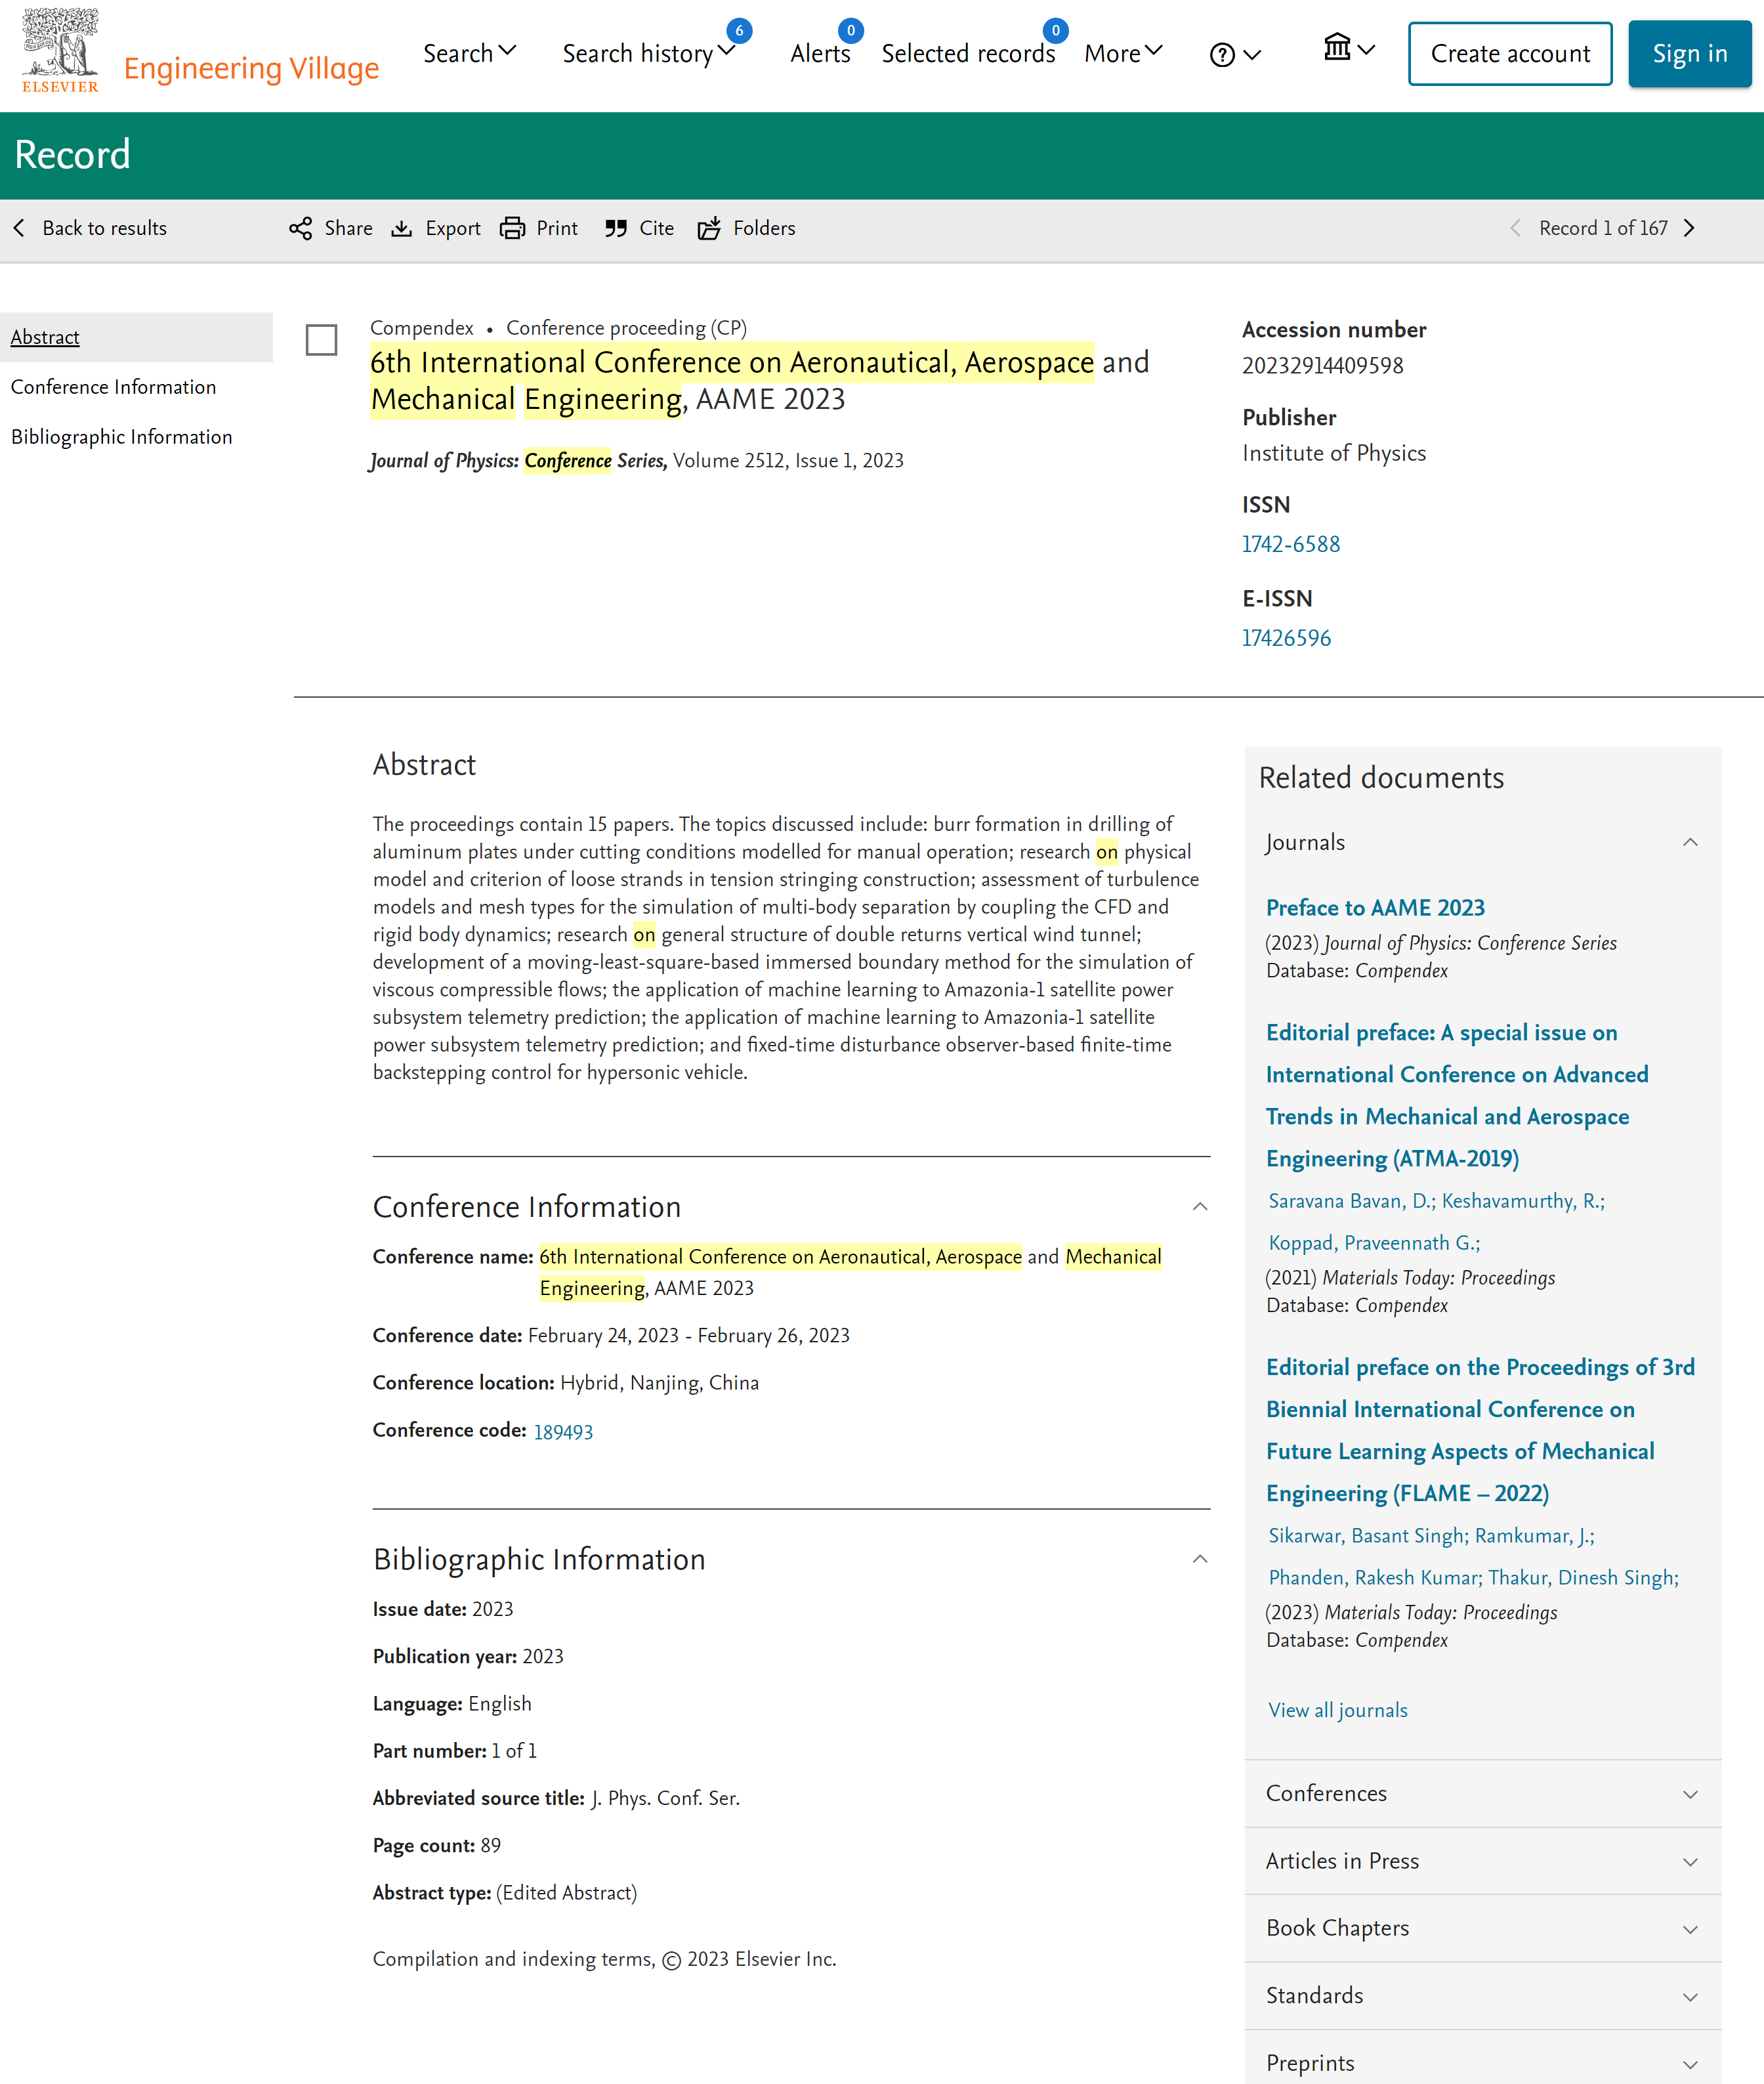Click the Create account button
Screen dimensions: 1764x2084
coord(1510,54)
